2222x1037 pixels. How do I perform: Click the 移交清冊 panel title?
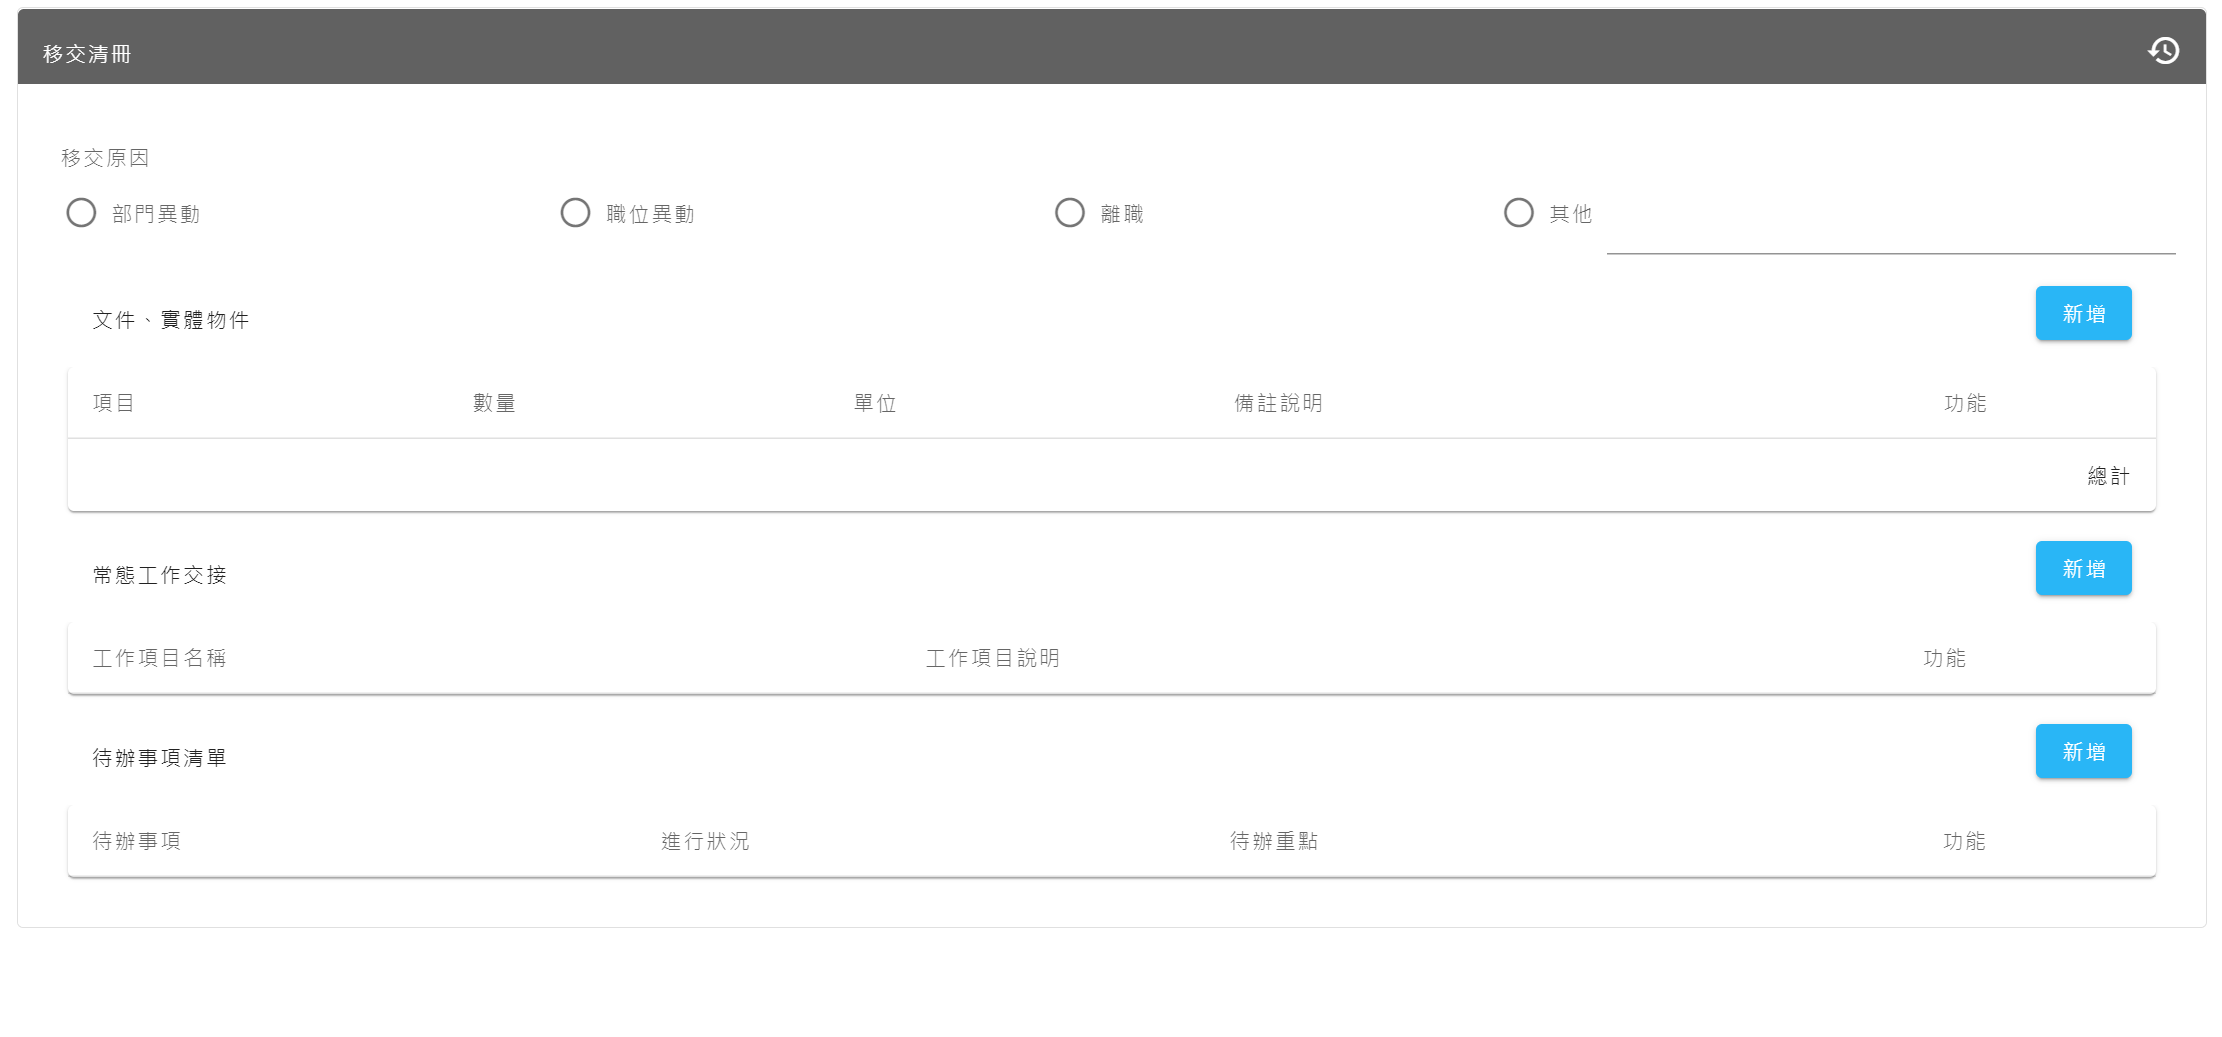[x=87, y=54]
